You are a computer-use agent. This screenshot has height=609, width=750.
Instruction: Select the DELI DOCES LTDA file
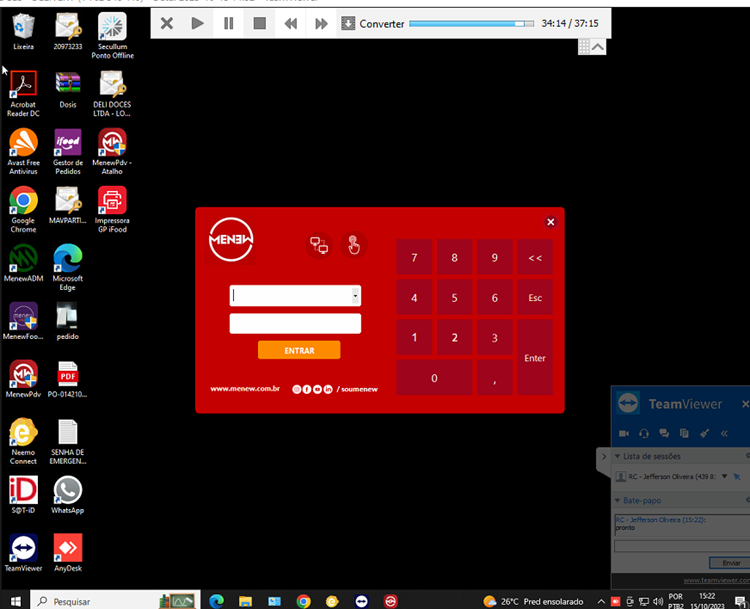tap(112, 94)
